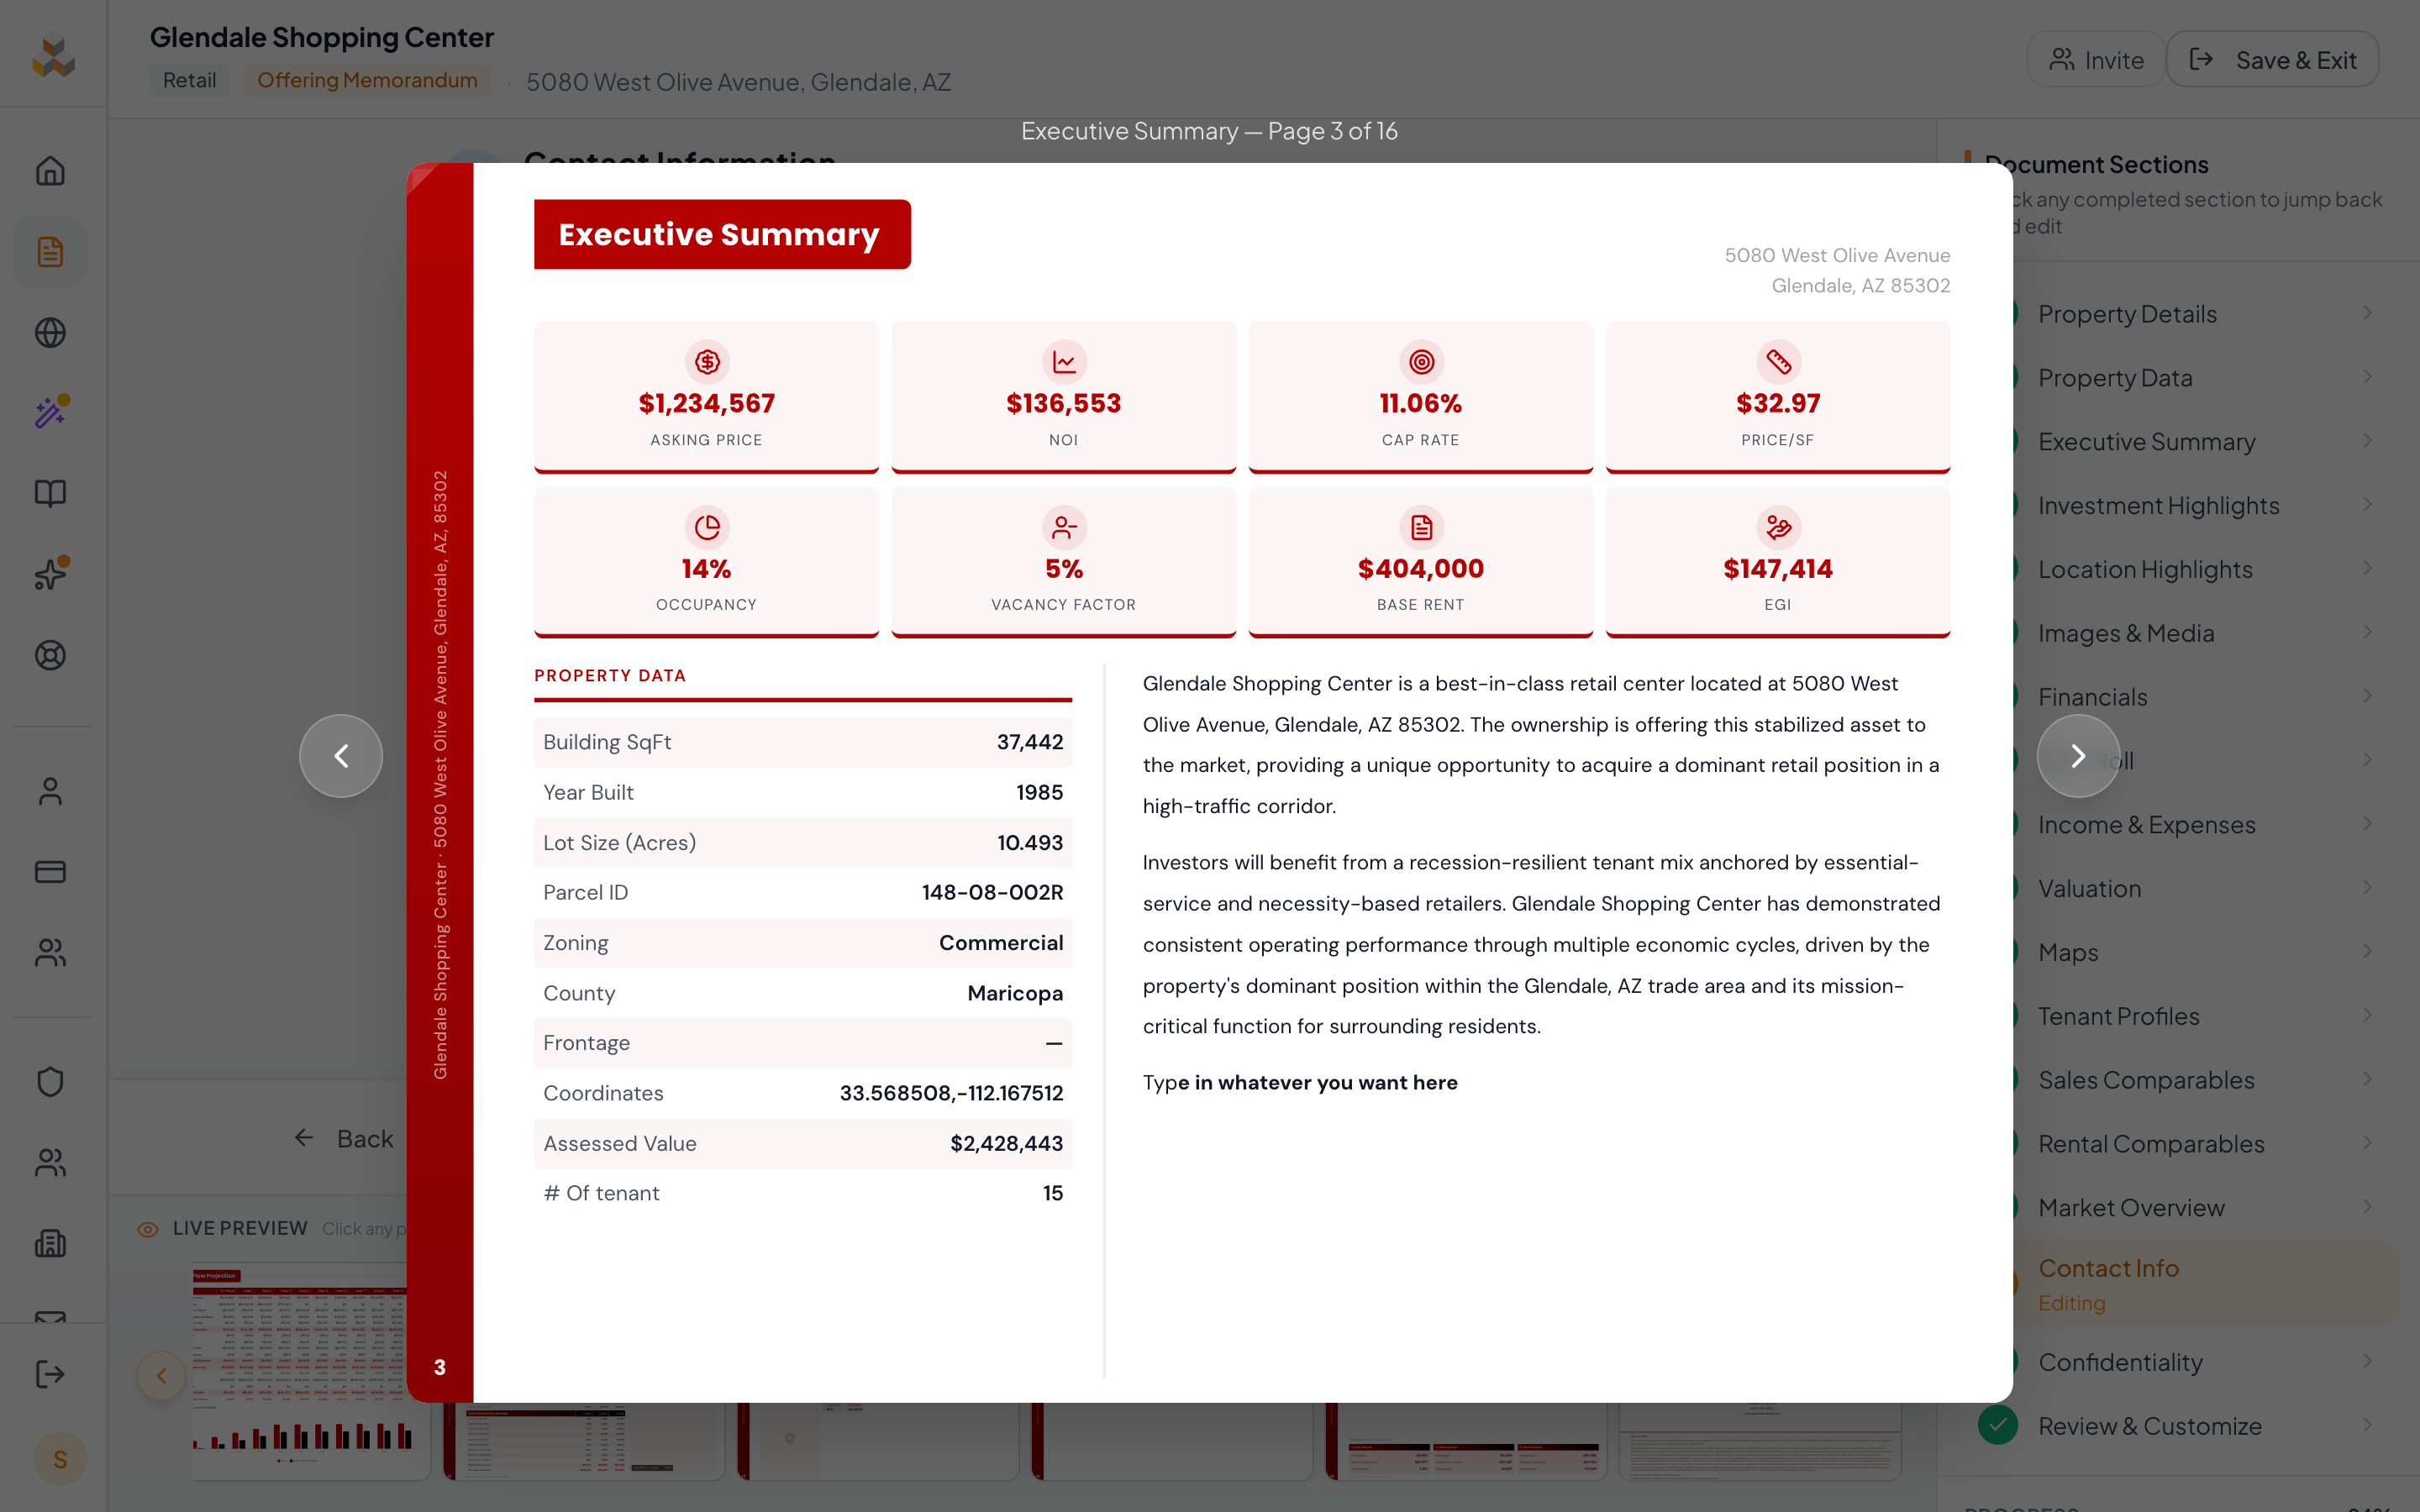Open the Home icon in the left sidebar
The width and height of the screenshot is (2420, 1512).
pyautogui.click(x=50, y=171)
